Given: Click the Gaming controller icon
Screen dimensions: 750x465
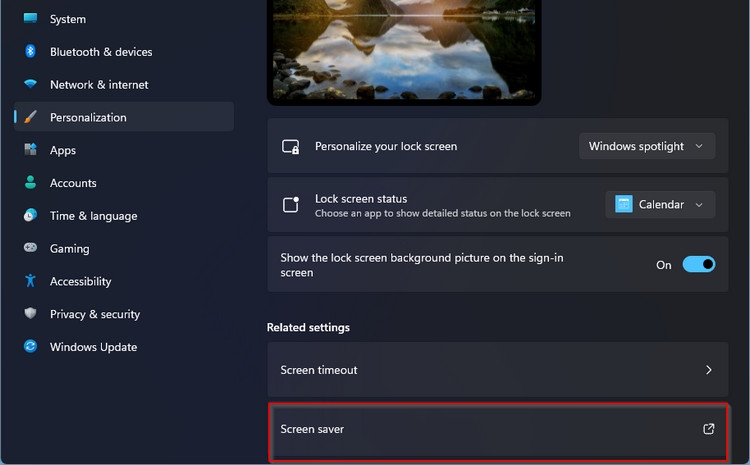Looking at the screenshot, I should (31, 248).
